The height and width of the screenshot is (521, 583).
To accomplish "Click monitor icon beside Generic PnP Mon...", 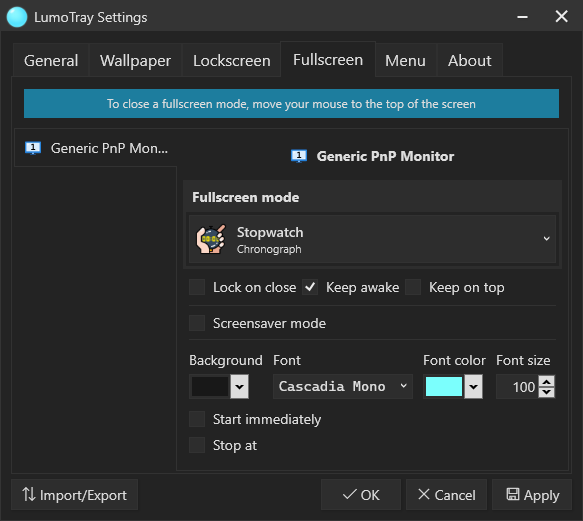I will coord(33,148).
